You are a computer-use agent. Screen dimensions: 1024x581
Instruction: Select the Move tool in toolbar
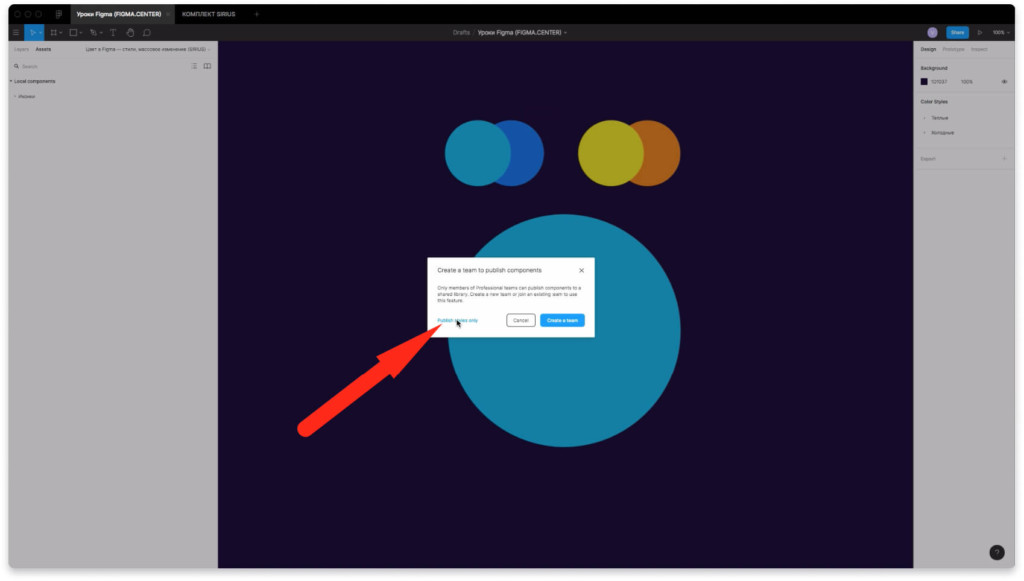pyautogui.click(x=32, y=32)
